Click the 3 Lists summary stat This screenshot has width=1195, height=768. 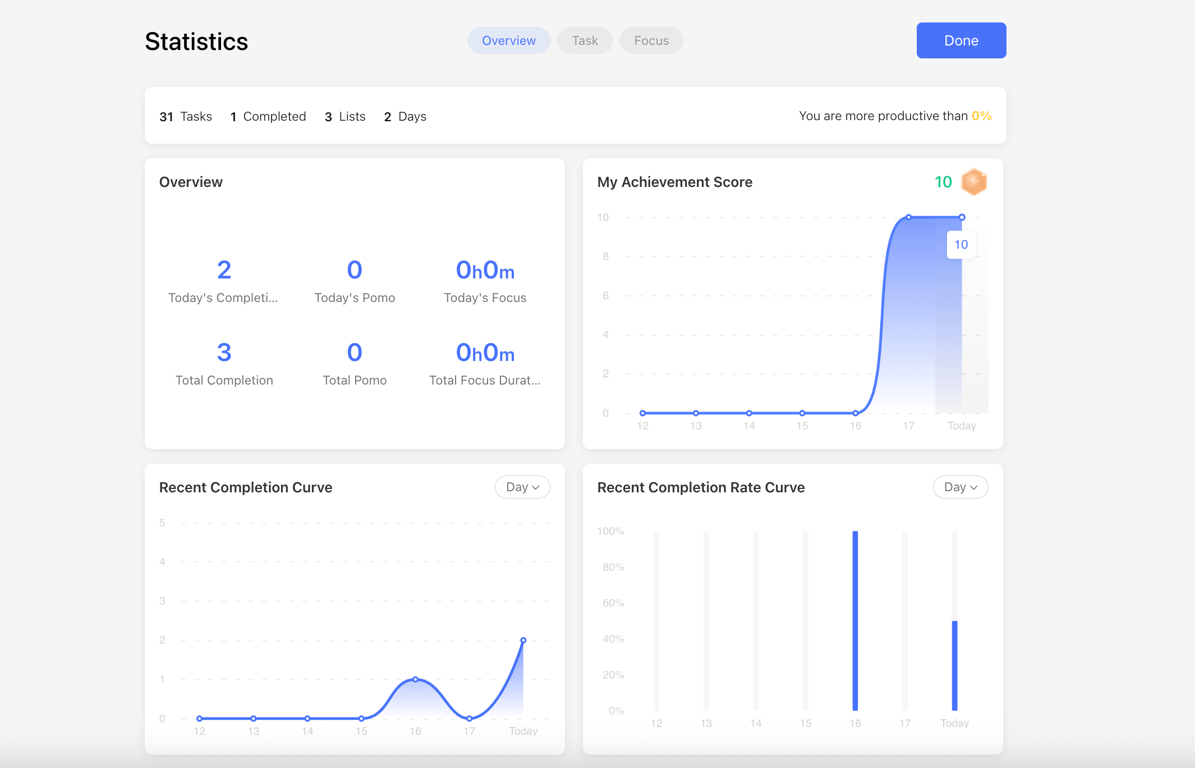pos(344,116)
